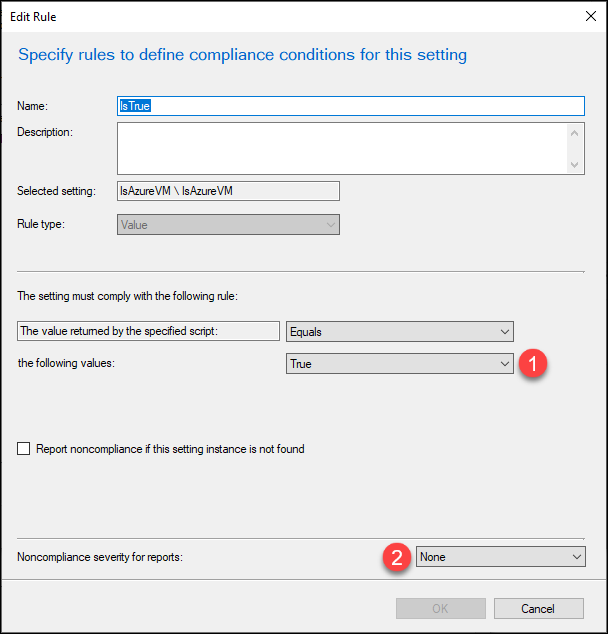608x634 pixels.
Task: Click the OK button
Action: point(441,609)
